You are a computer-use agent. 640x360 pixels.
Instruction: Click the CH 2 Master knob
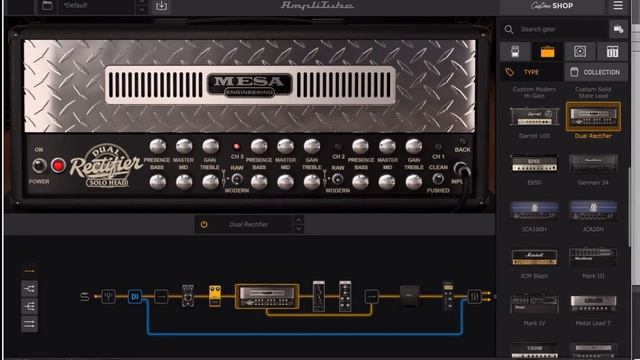[285, 146]
